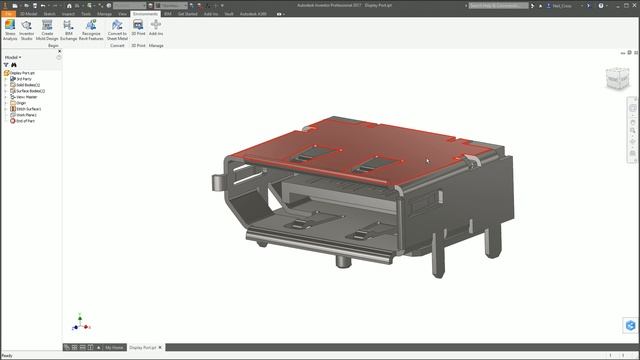Open BIM Exchange environment
Screen dimensions: 640x360
point(68,30)
